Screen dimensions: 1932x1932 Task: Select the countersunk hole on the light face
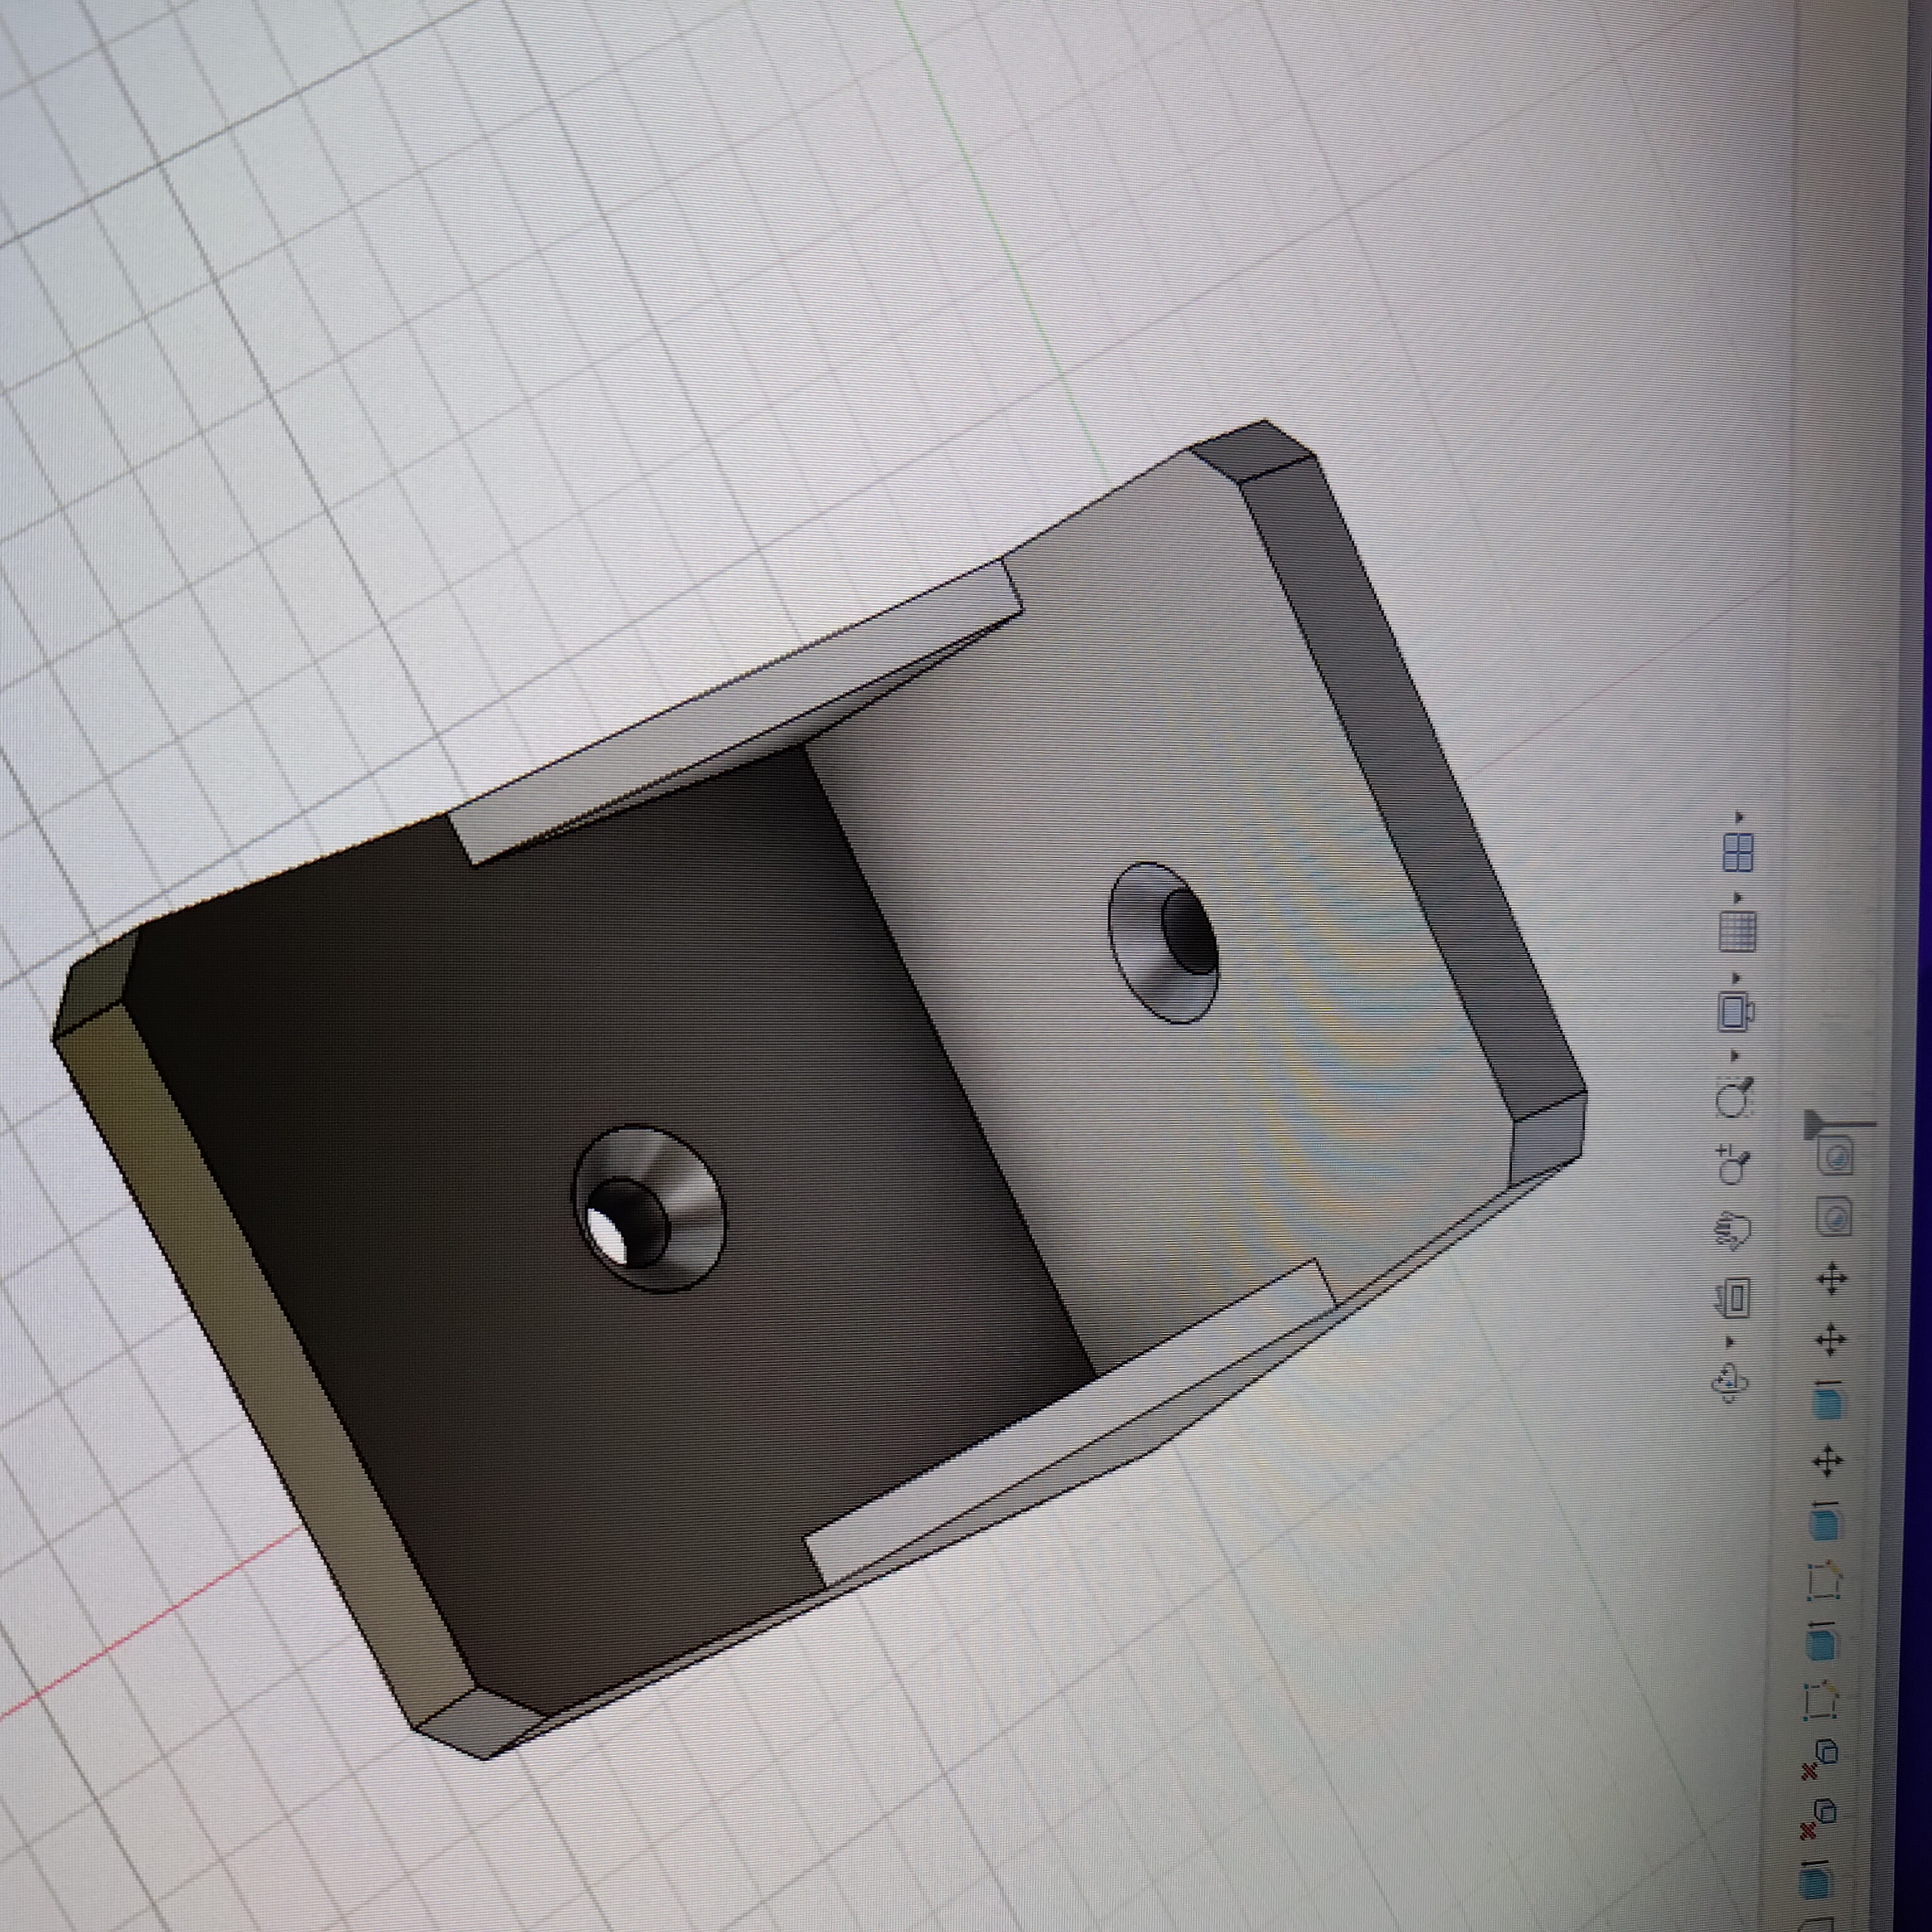tap(1165, 943)
